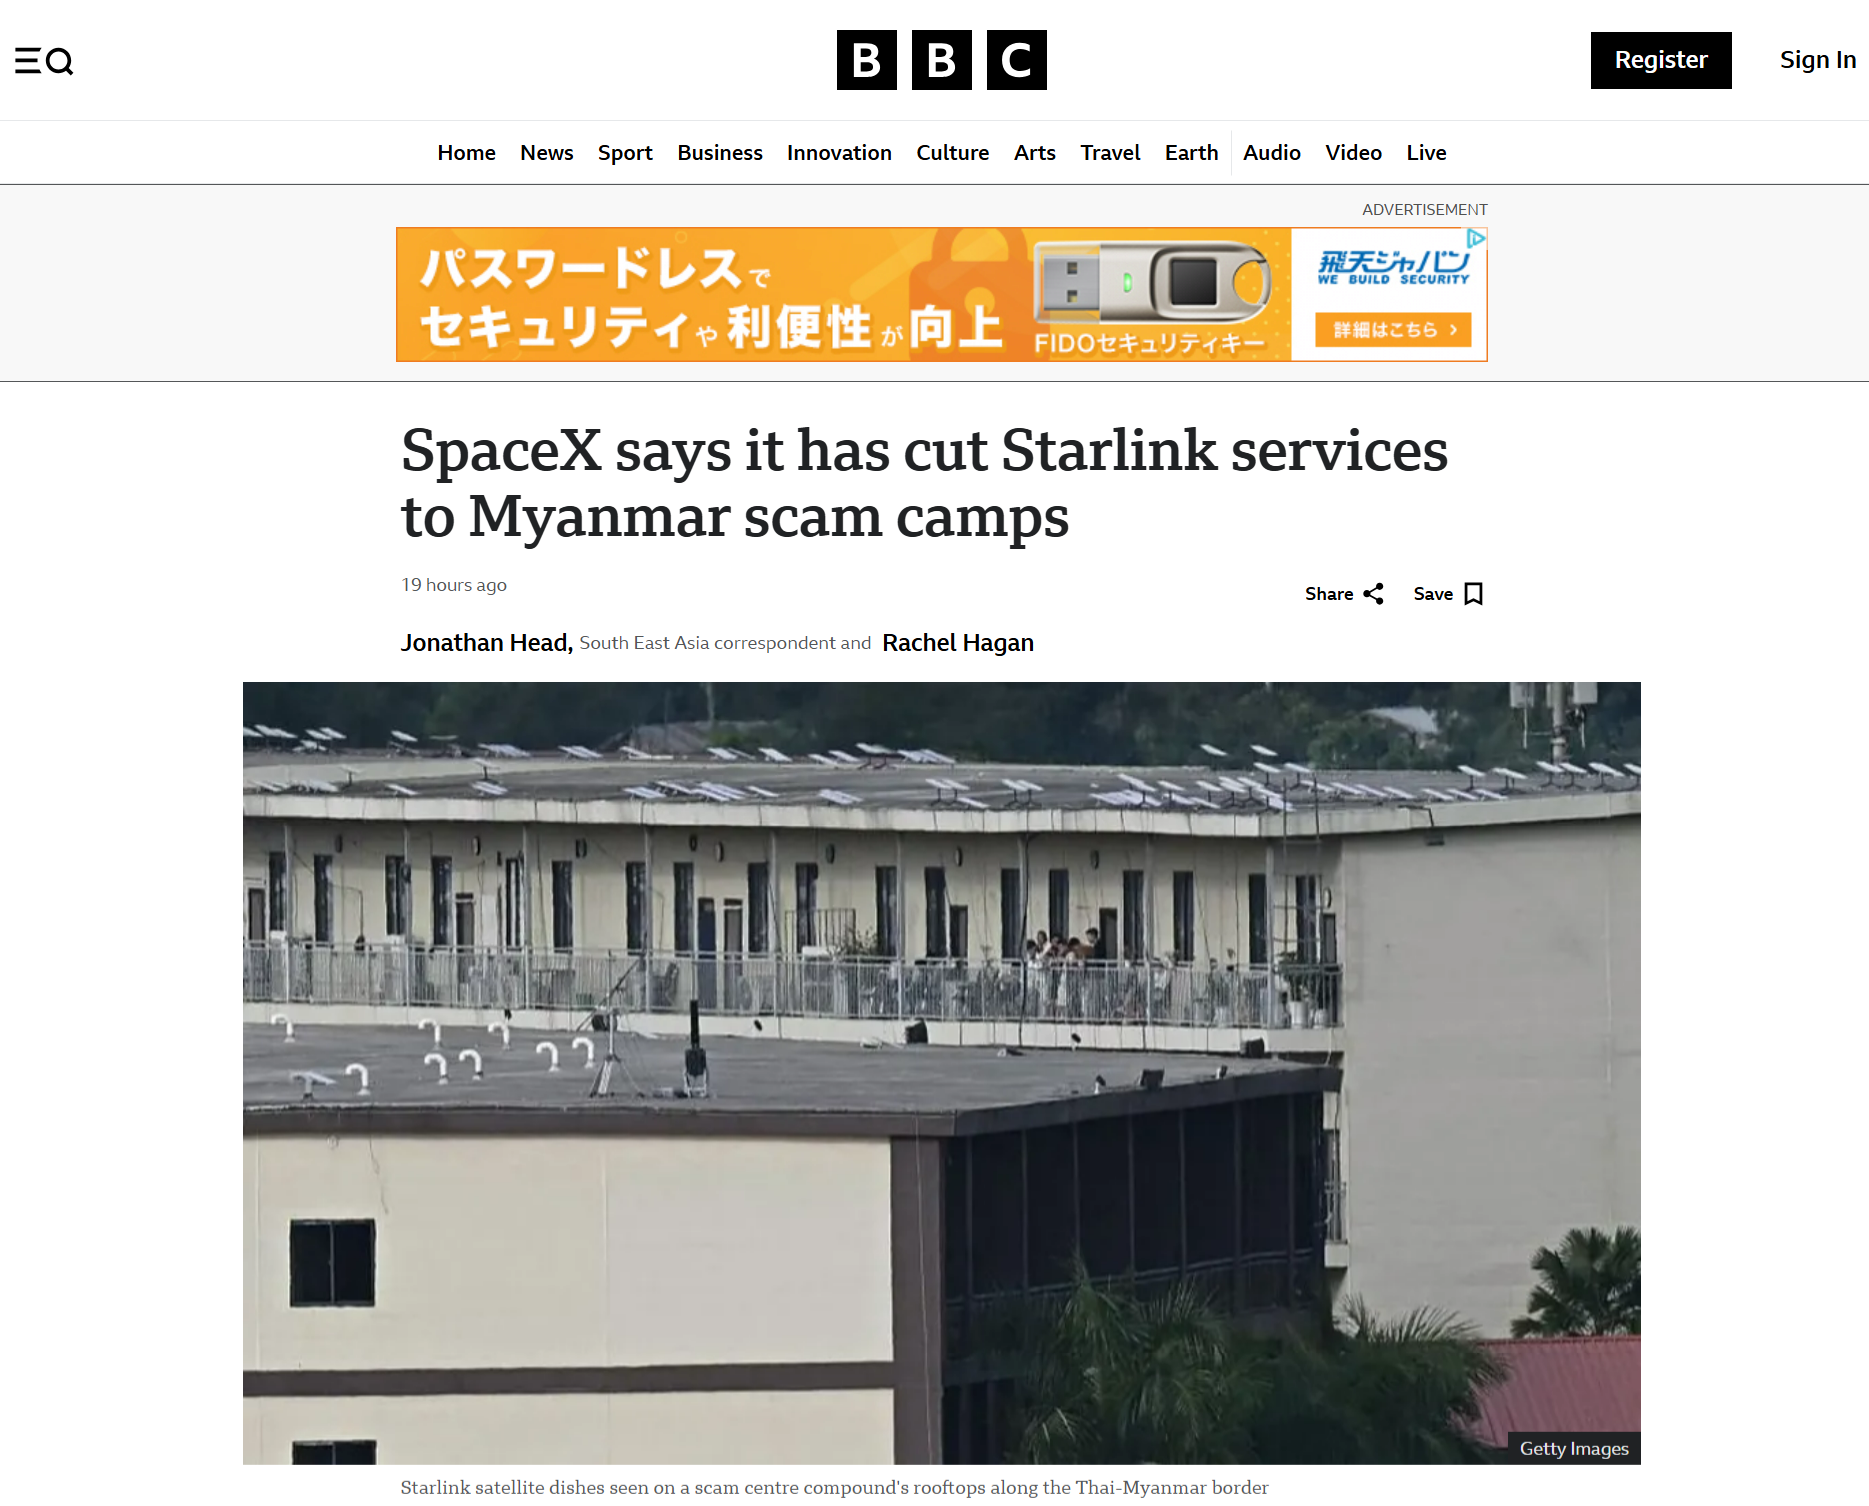Open the Home nav item
Viewport: 1869px width, 1506px height.
[466, 153]
